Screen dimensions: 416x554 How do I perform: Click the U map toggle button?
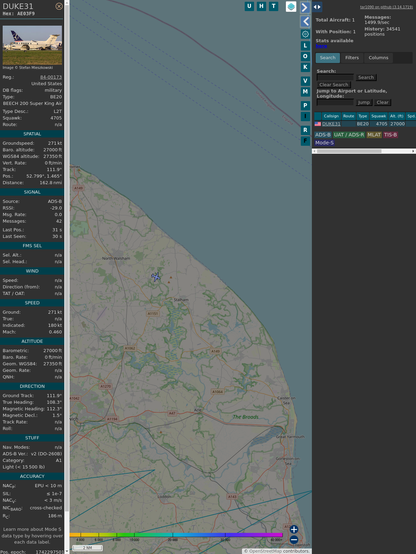coord(249,6)
